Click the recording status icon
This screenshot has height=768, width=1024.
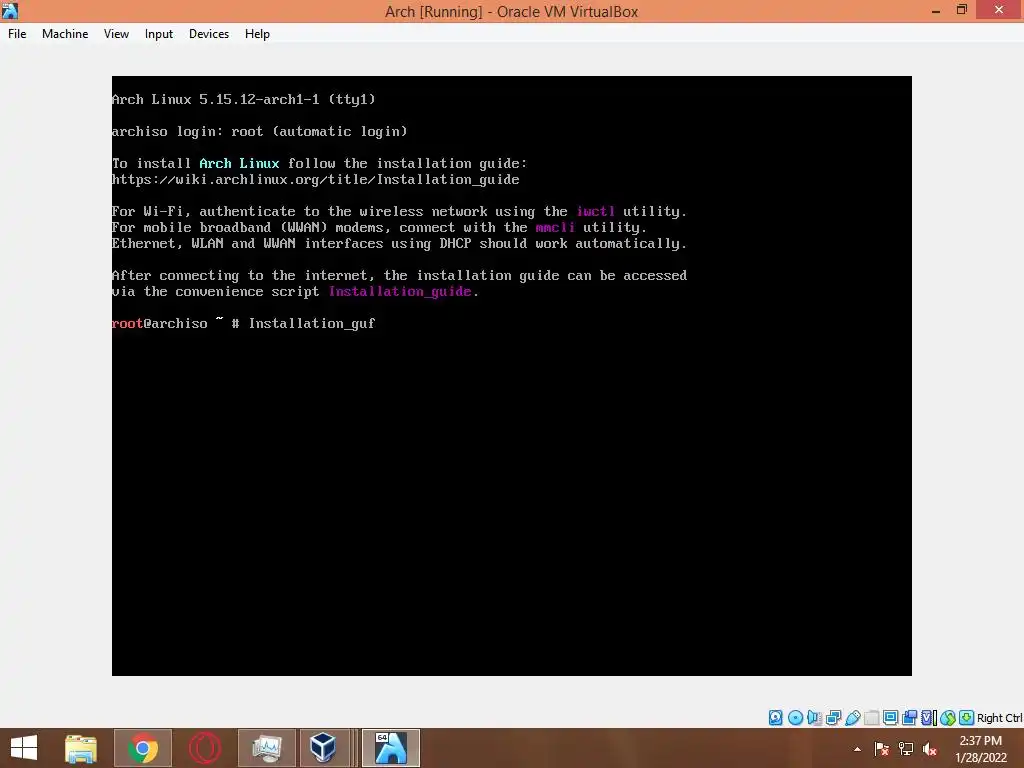coord(909,718)
